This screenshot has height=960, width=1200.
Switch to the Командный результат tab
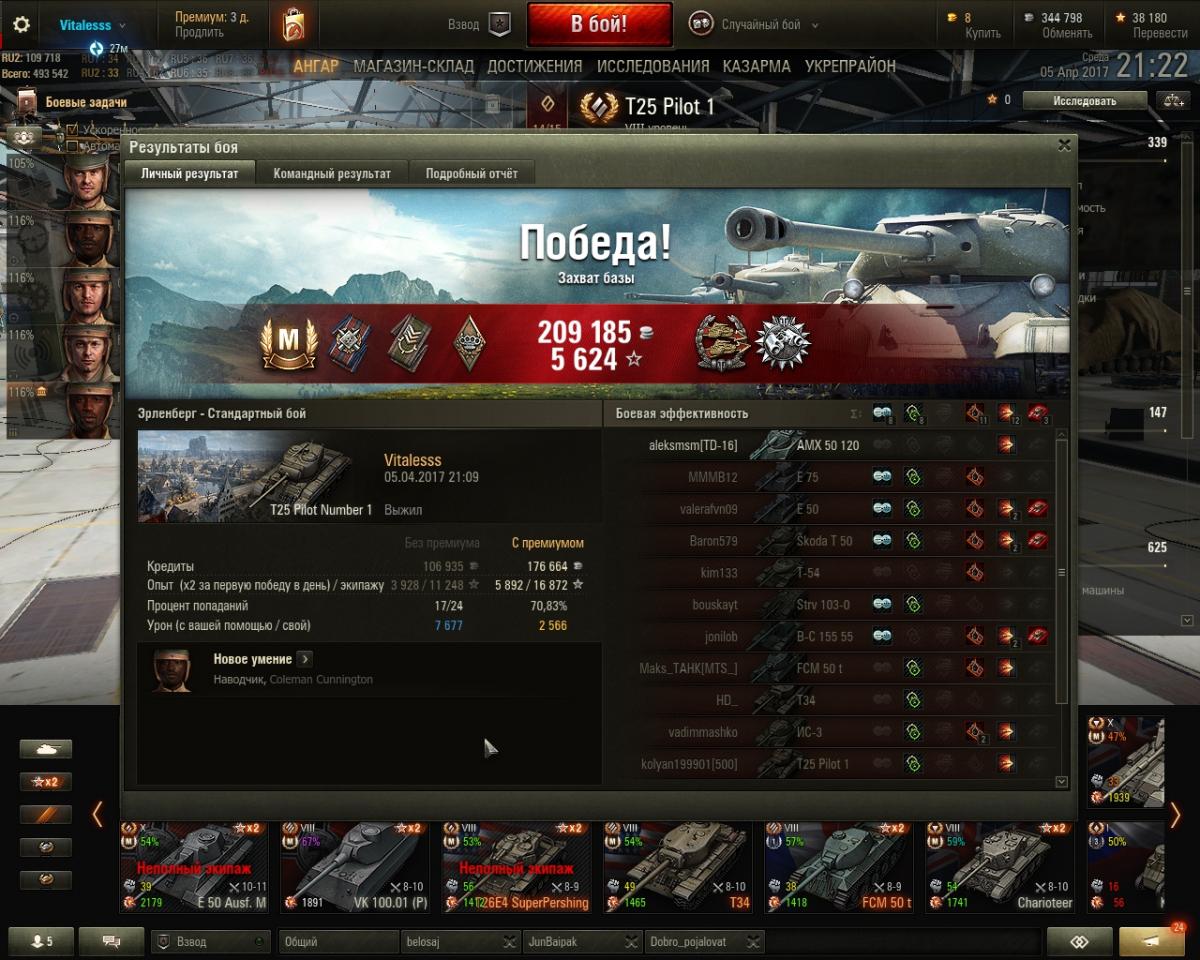click(x=332, y=173)
